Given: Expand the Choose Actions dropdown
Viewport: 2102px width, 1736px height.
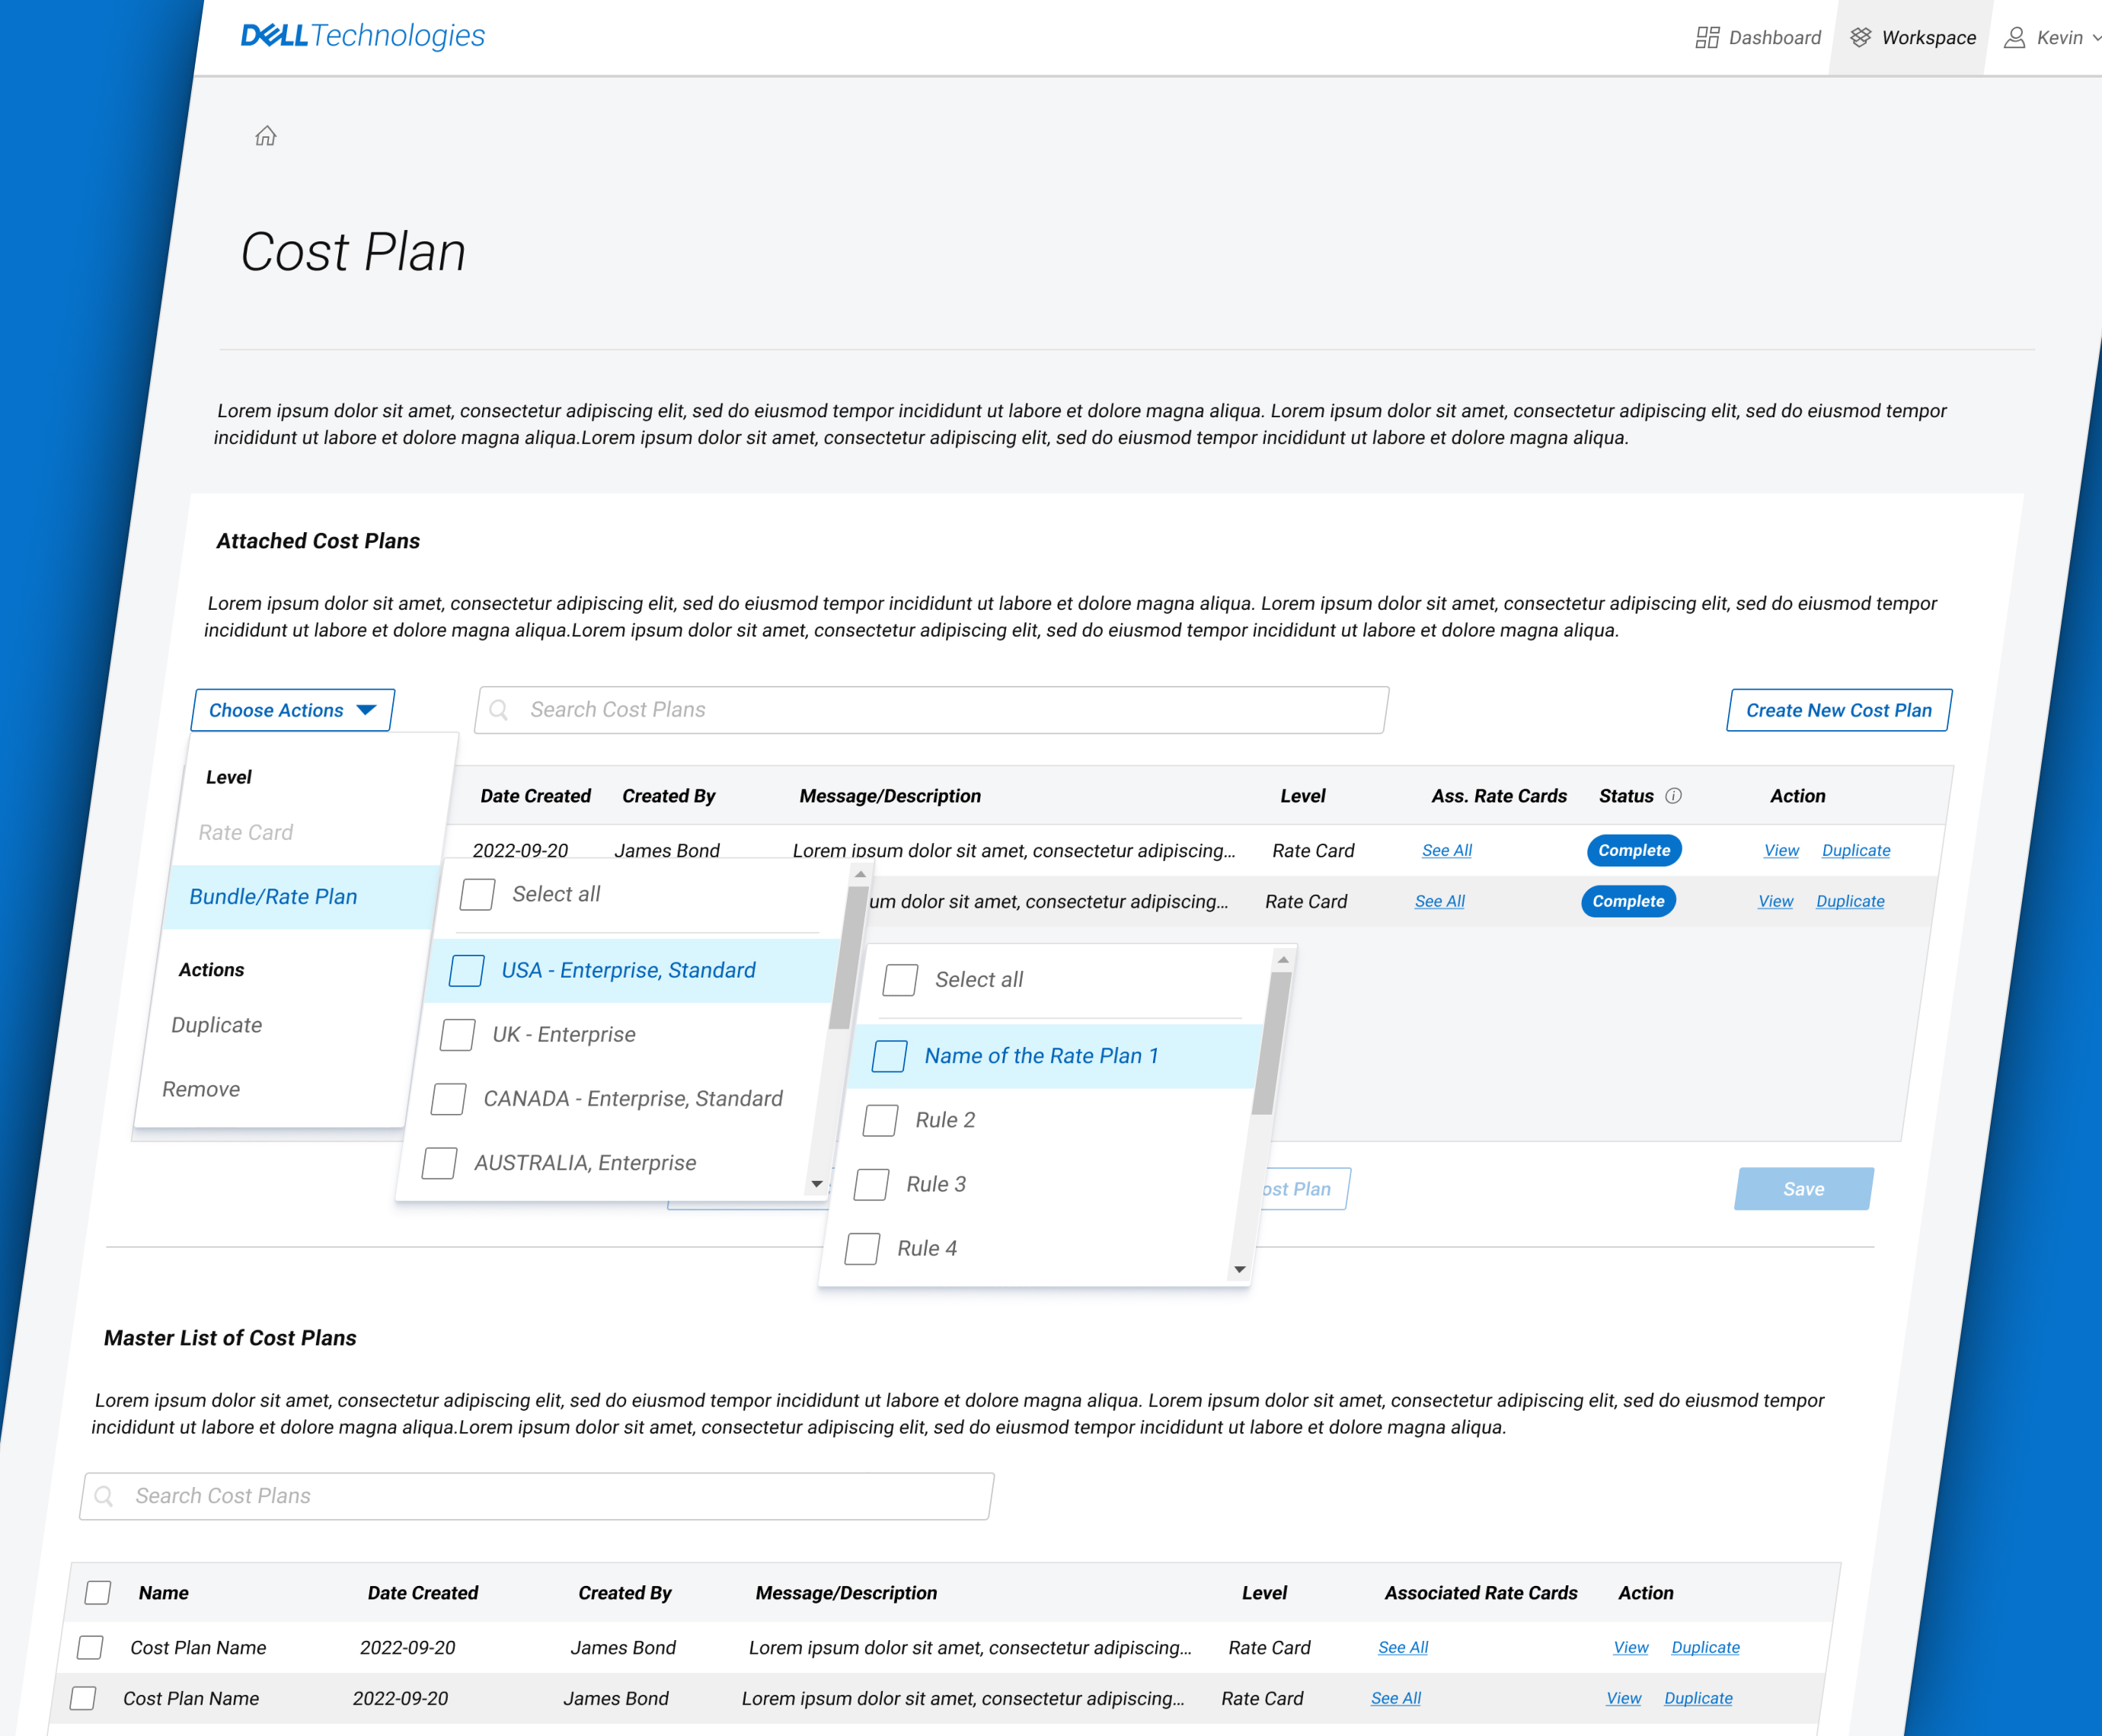Looking at the screenshot, I should coord(292,710).
